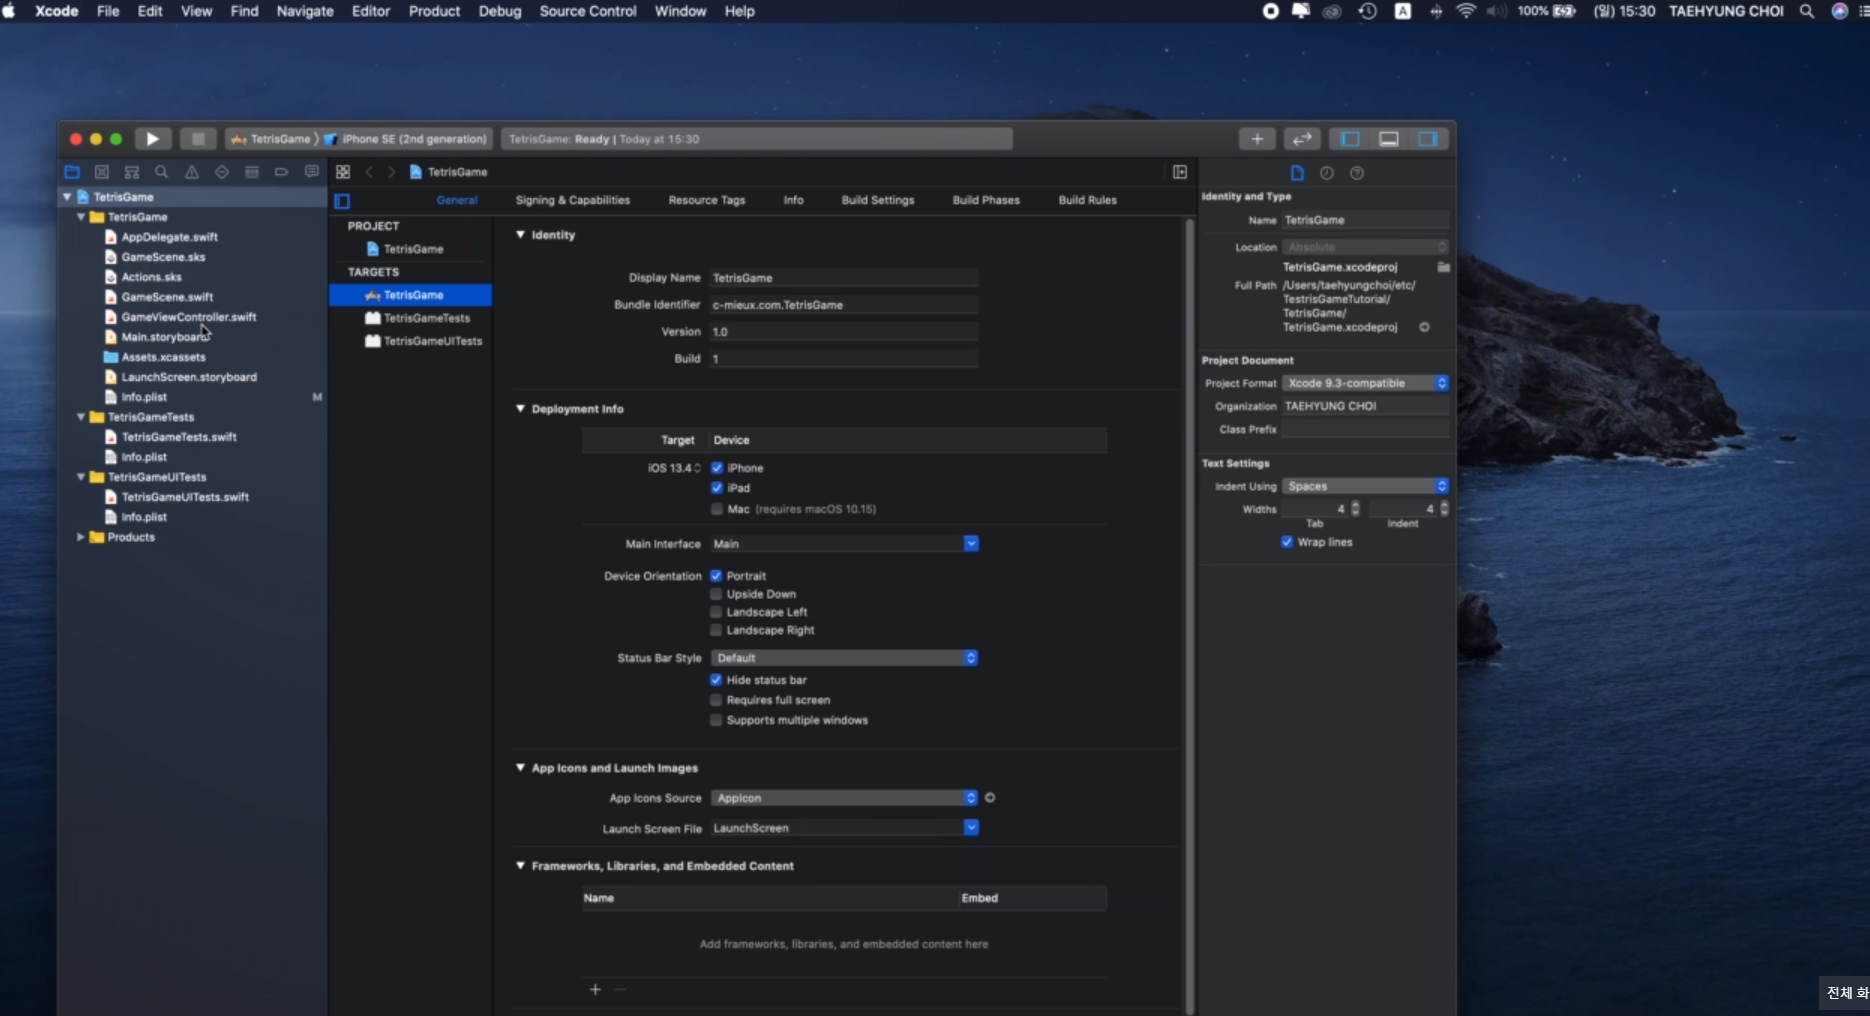Enable the Mac device checkbox
This screenshot has height=1016, width=1870.
point(717,509)
